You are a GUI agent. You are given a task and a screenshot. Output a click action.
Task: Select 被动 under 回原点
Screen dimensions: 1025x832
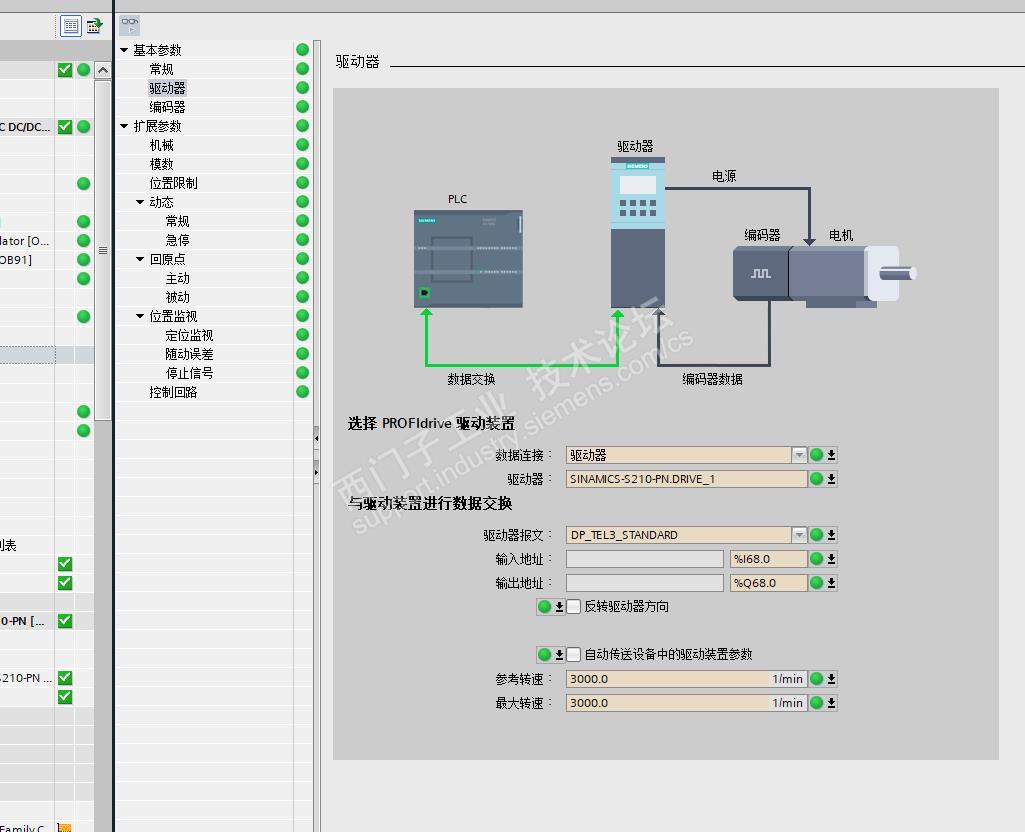177,297
